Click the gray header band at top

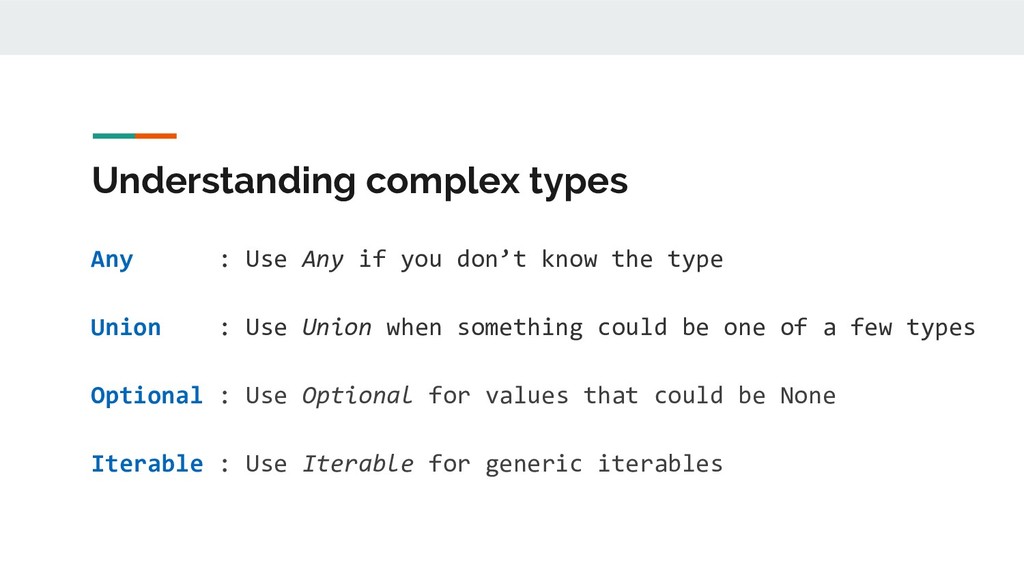pos(512,27)
